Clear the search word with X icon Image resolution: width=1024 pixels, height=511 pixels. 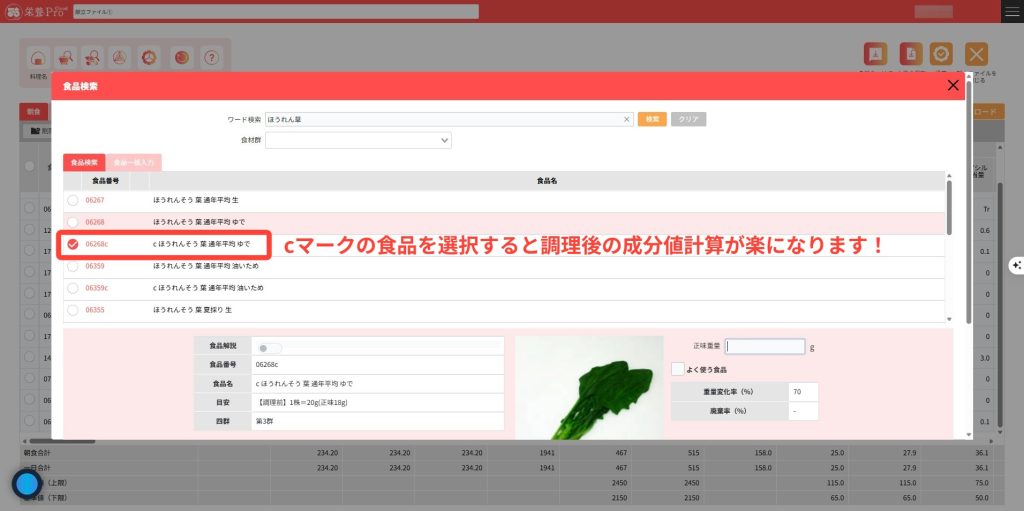click(x=627, y=119)
